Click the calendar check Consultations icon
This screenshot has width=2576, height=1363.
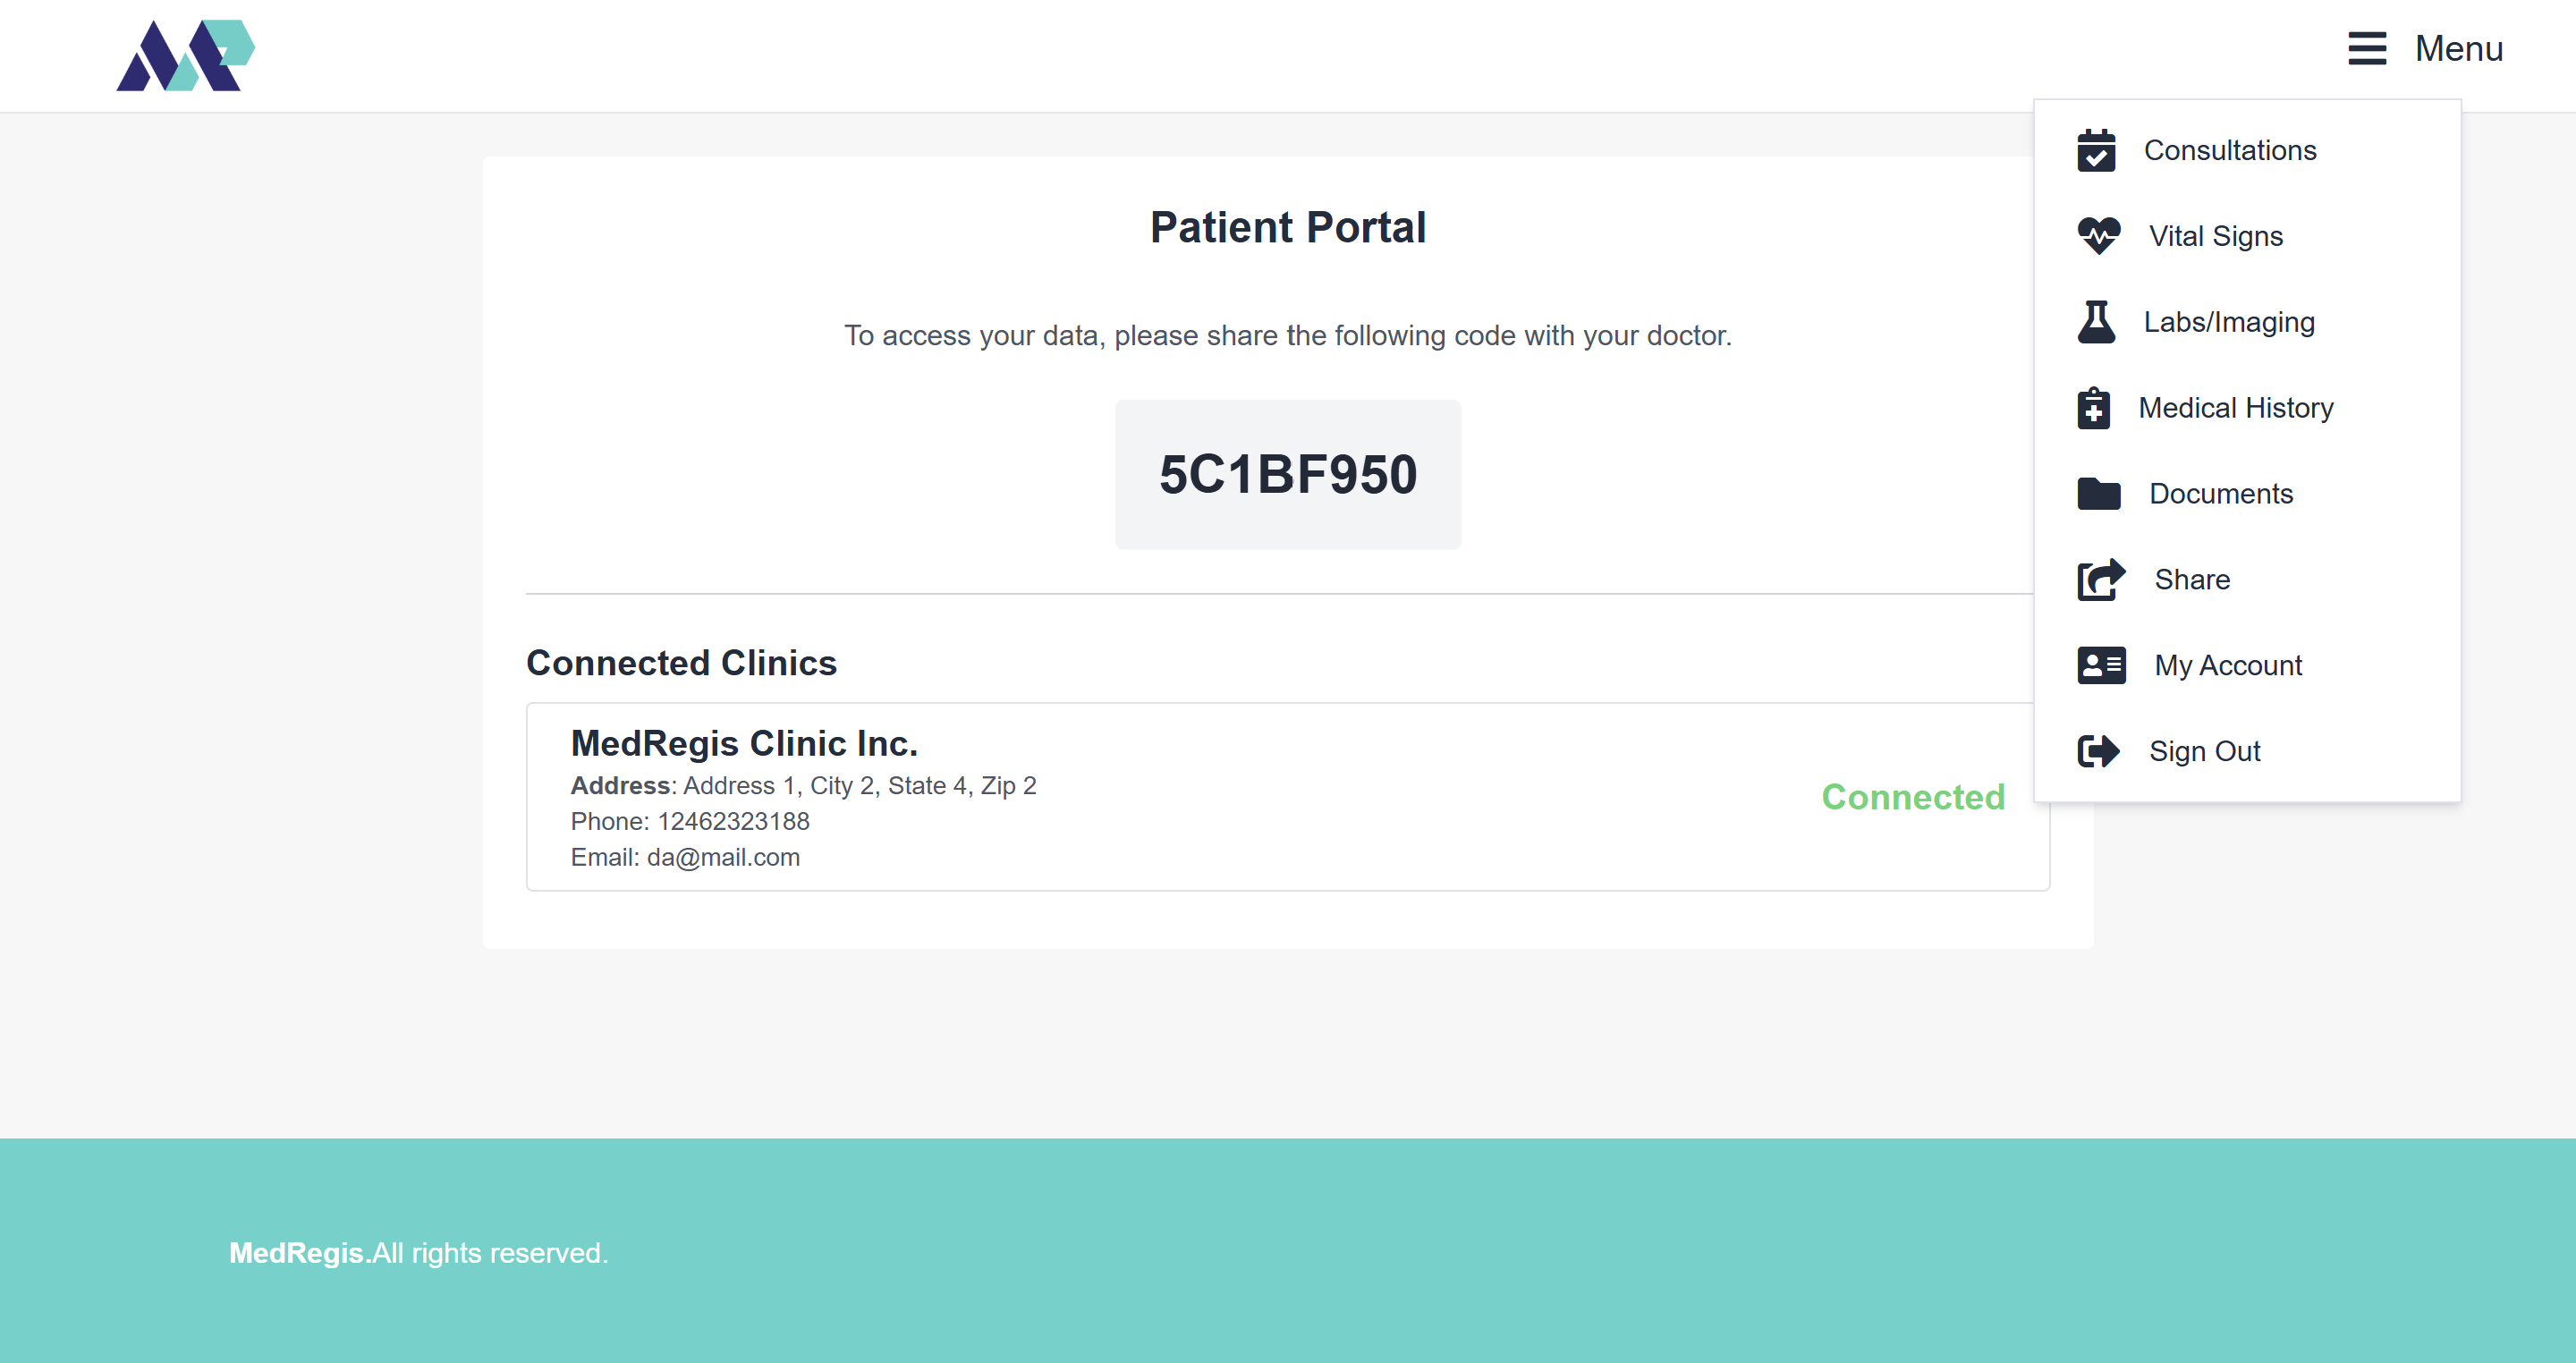click(x=2096, y=151)
